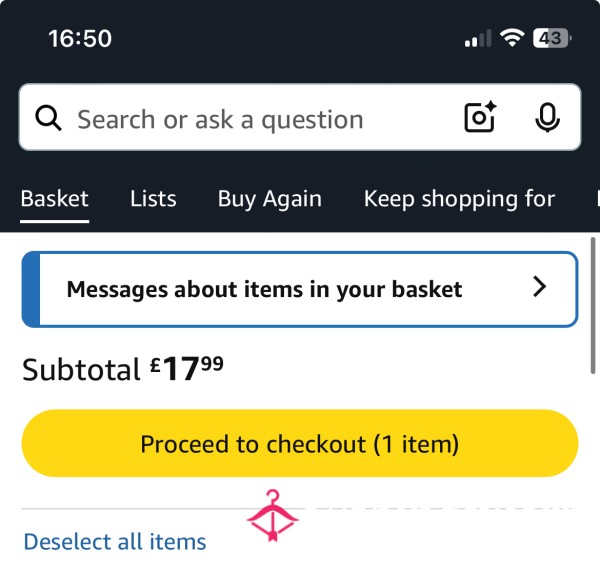This screenshot has width=600, height=570.
Task: Click the vertical scrollbar on the right edge
Action: (593, 305)
